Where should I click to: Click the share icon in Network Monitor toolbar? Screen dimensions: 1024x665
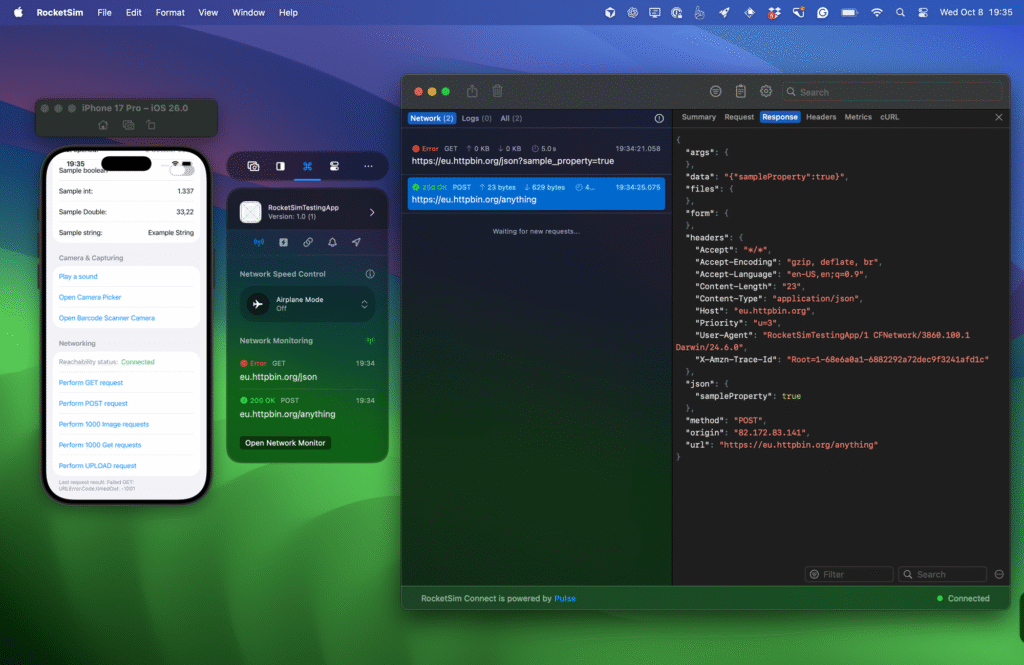[x=472, y=91]
